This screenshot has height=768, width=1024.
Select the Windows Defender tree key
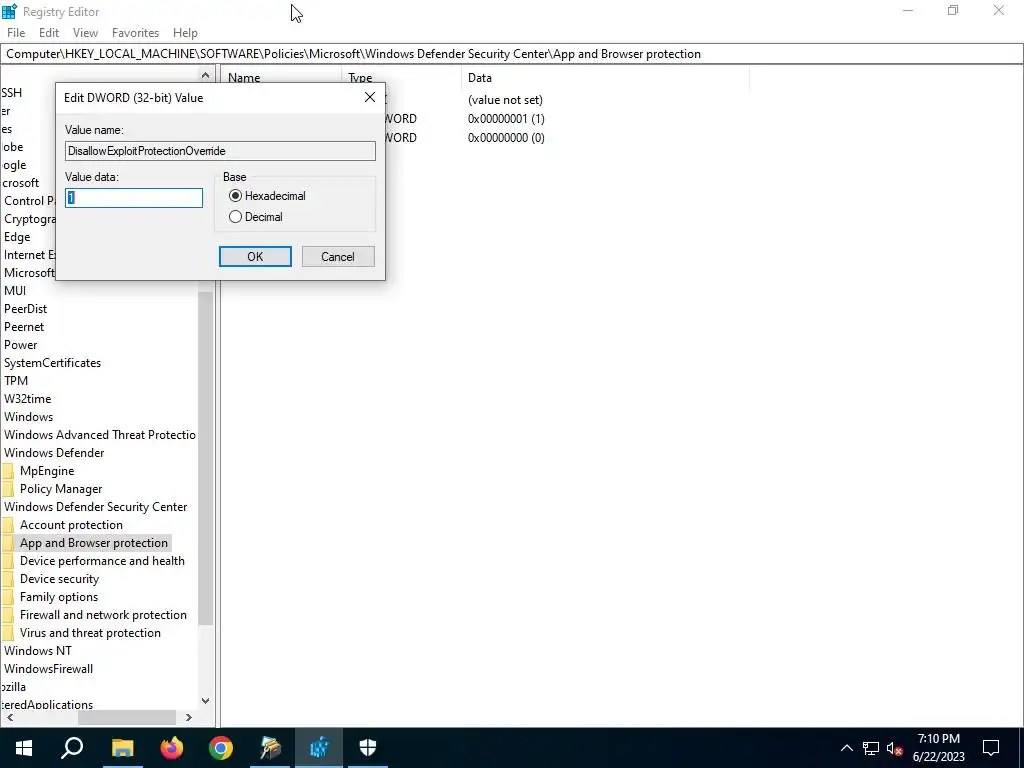54,453
